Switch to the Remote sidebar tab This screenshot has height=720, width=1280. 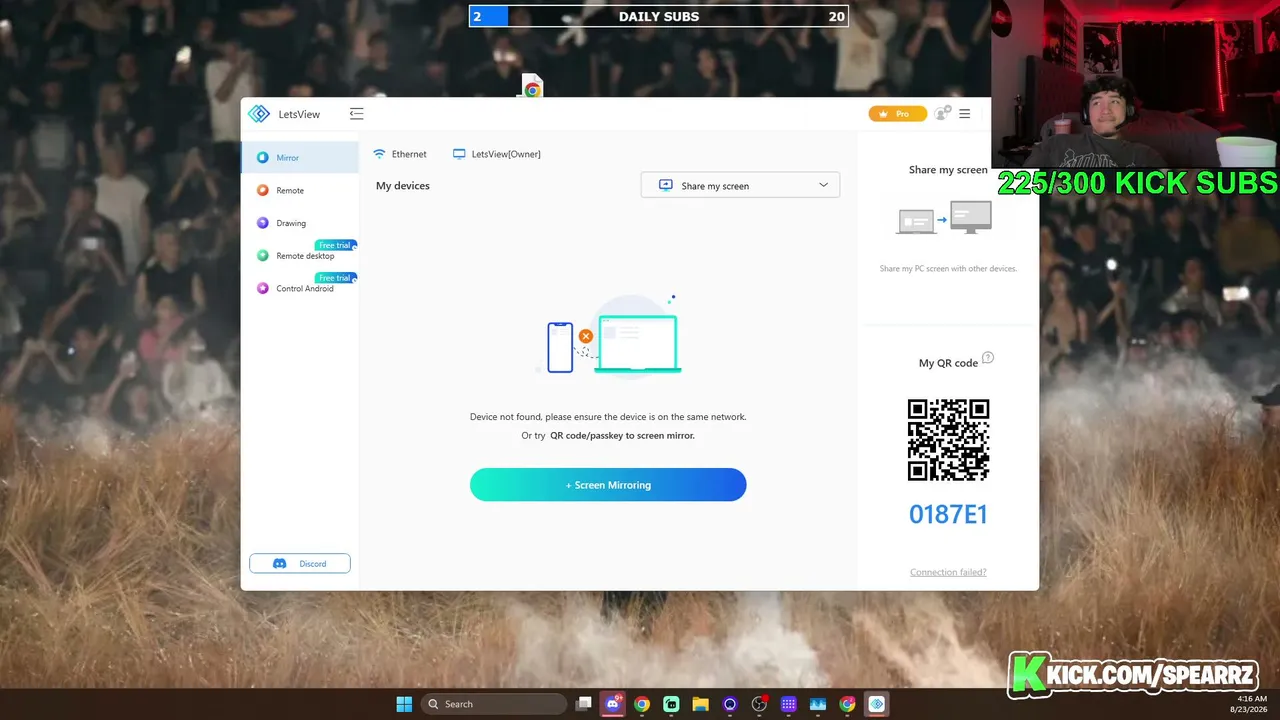(299, 191)
